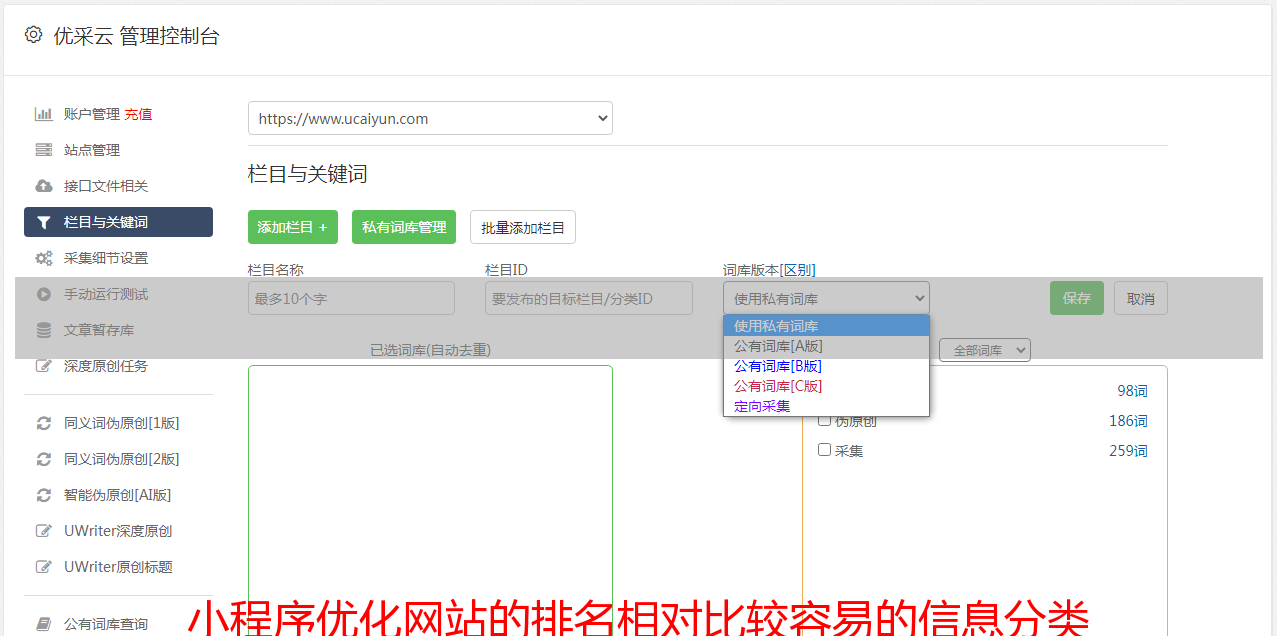
Task: Click the 栏目ID input field
Action: [589, 298]
